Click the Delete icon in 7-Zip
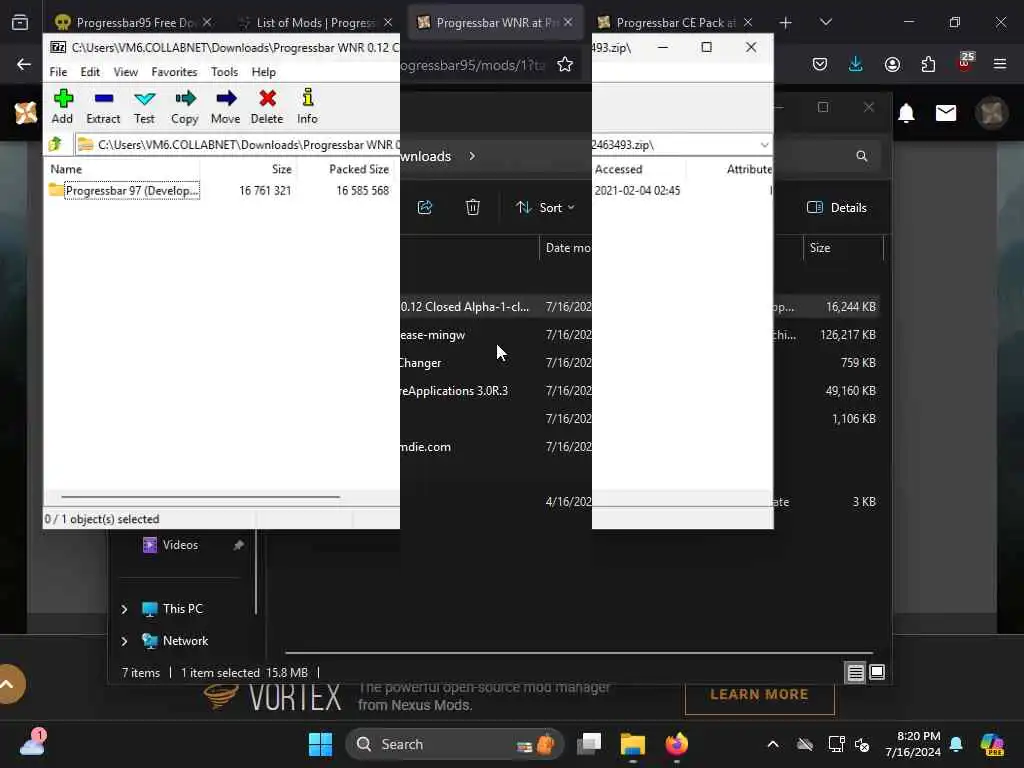The width and height of the screenshot is (1024, 768). [267, 106]
